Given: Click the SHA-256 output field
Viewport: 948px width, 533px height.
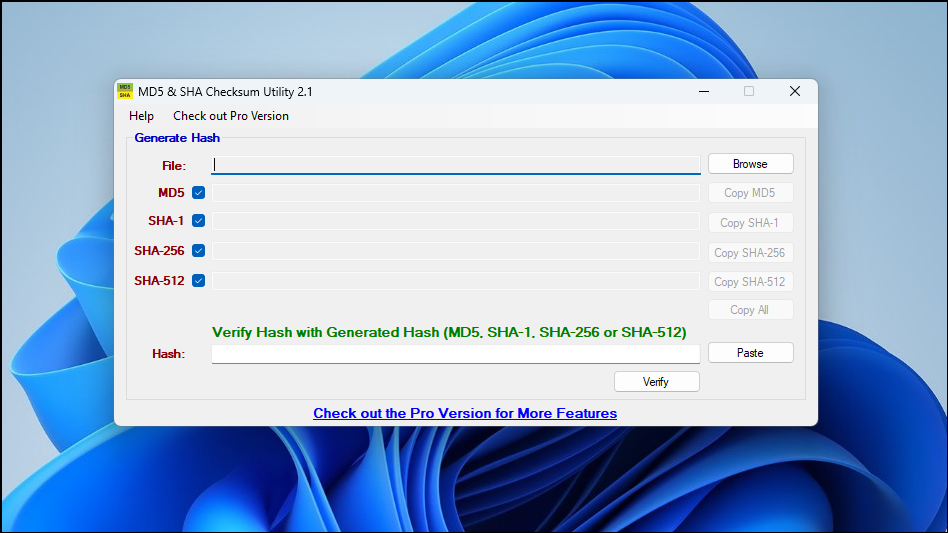Looking at the screenshot, I should [456, 251].
